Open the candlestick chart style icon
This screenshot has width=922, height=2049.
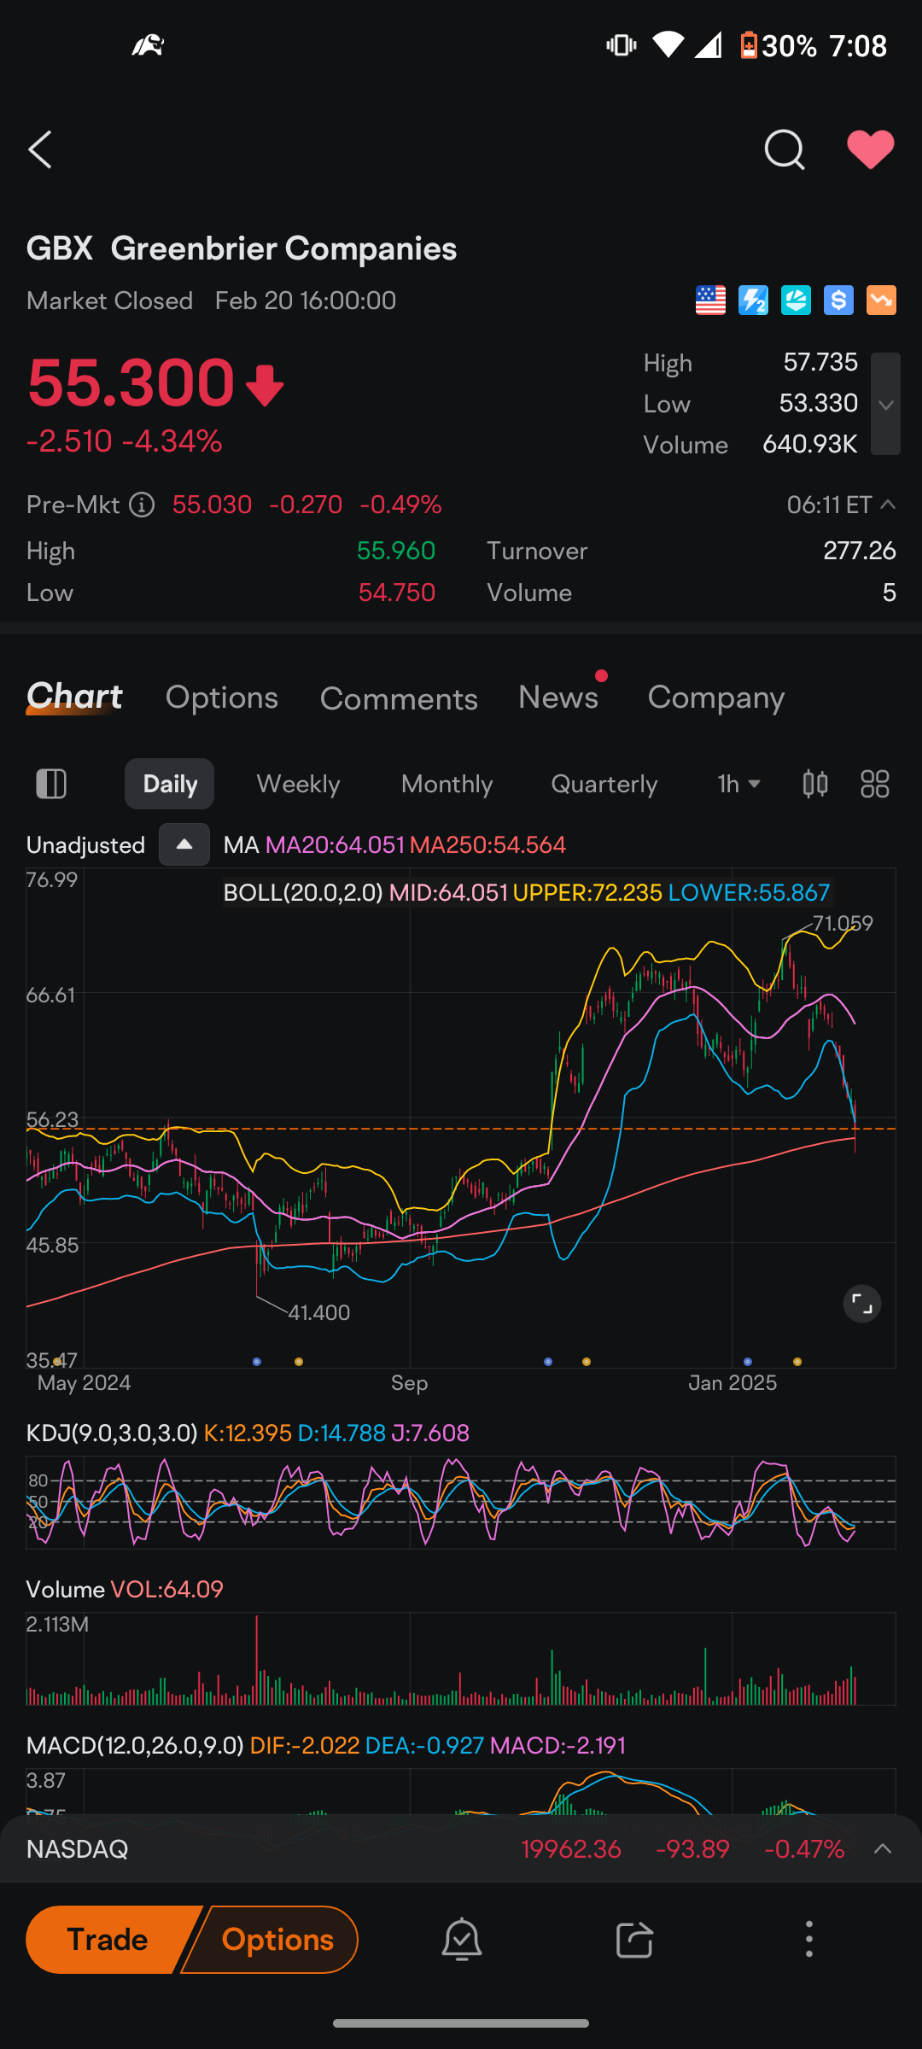pyautogui.click(x=815, y=784)
